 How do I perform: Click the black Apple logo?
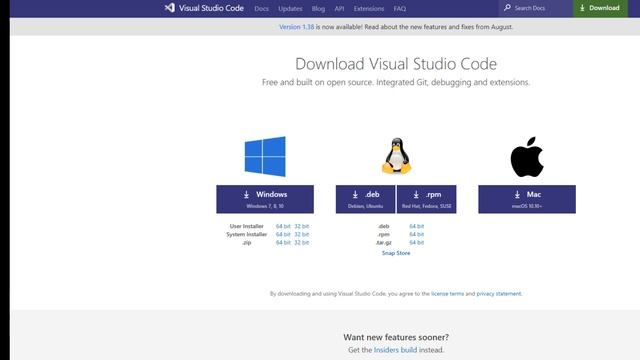(x=527, y=157)
